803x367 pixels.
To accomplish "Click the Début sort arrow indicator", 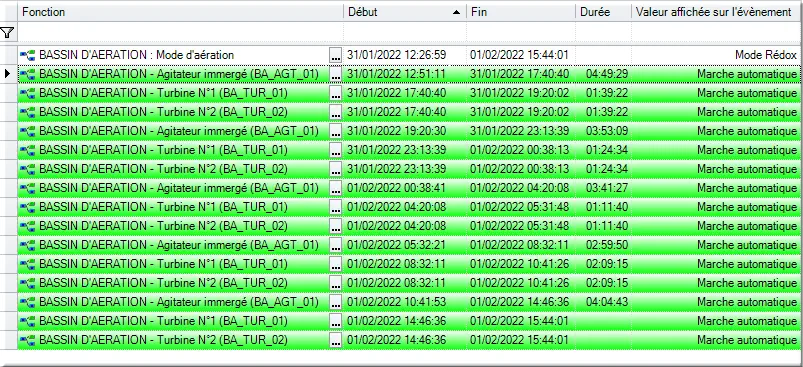I will [456, 12].
